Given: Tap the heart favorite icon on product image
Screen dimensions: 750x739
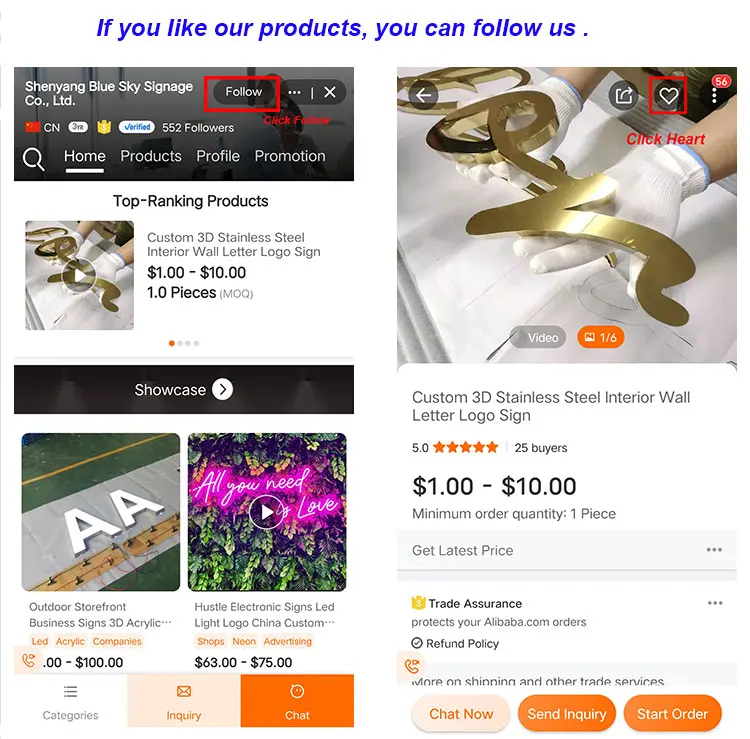Looking at the screenshot, I should tap(668, 96).
